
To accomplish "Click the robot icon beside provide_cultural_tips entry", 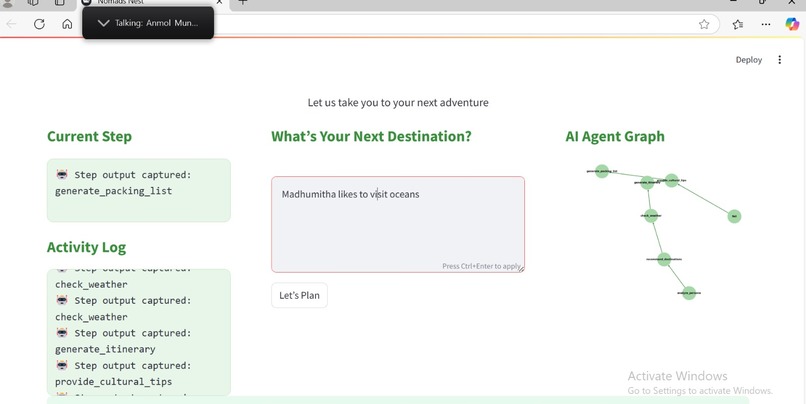I will (x=62, y=365).
